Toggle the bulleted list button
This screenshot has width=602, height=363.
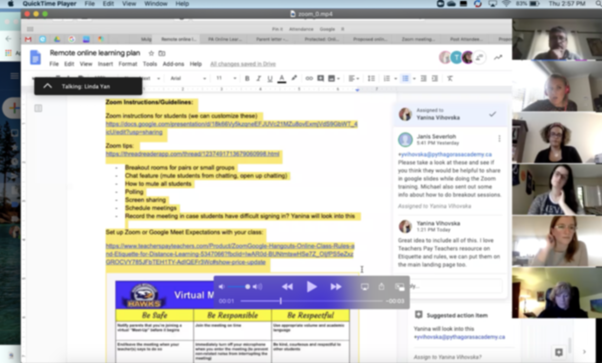(x=405, y=78)
